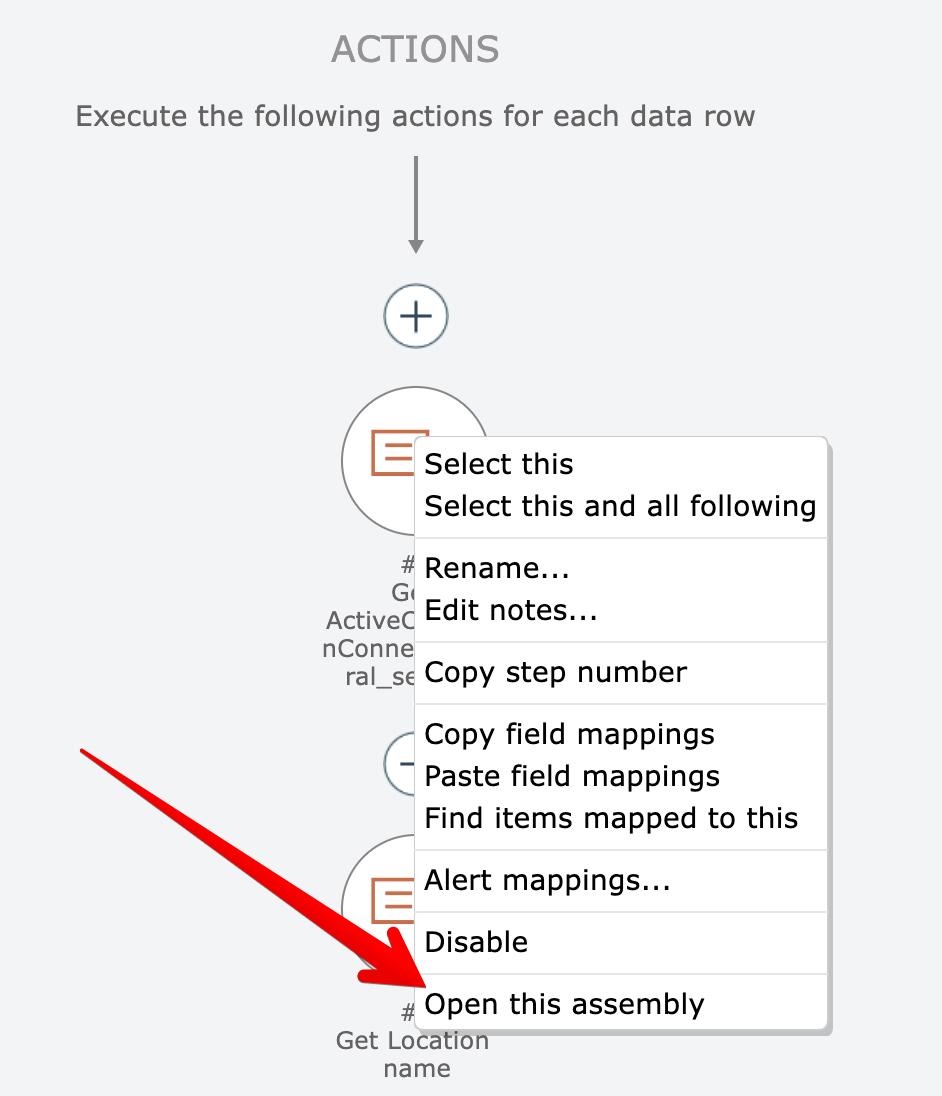Click 'Copy step number' in the menu

(555, 672)
